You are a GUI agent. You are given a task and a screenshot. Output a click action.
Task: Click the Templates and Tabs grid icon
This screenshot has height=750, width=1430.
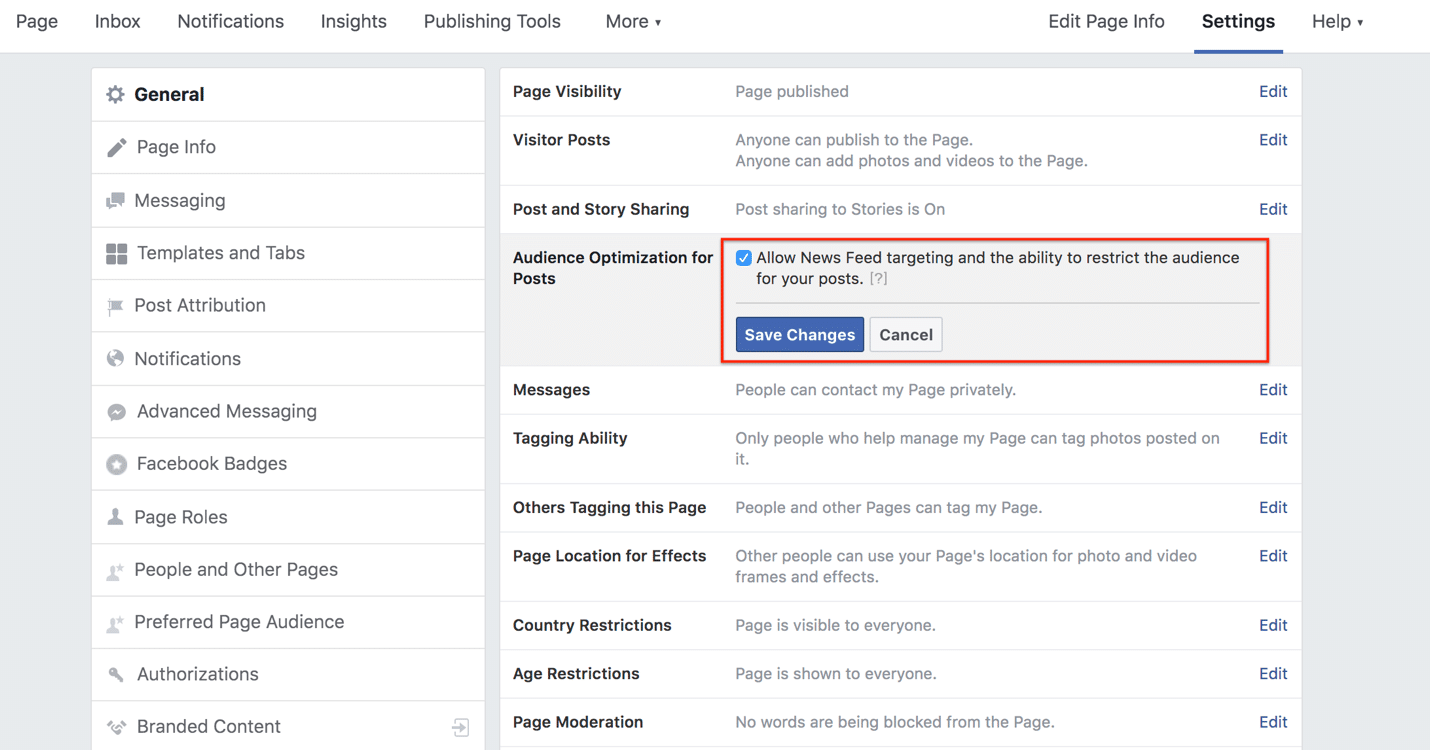117,254
